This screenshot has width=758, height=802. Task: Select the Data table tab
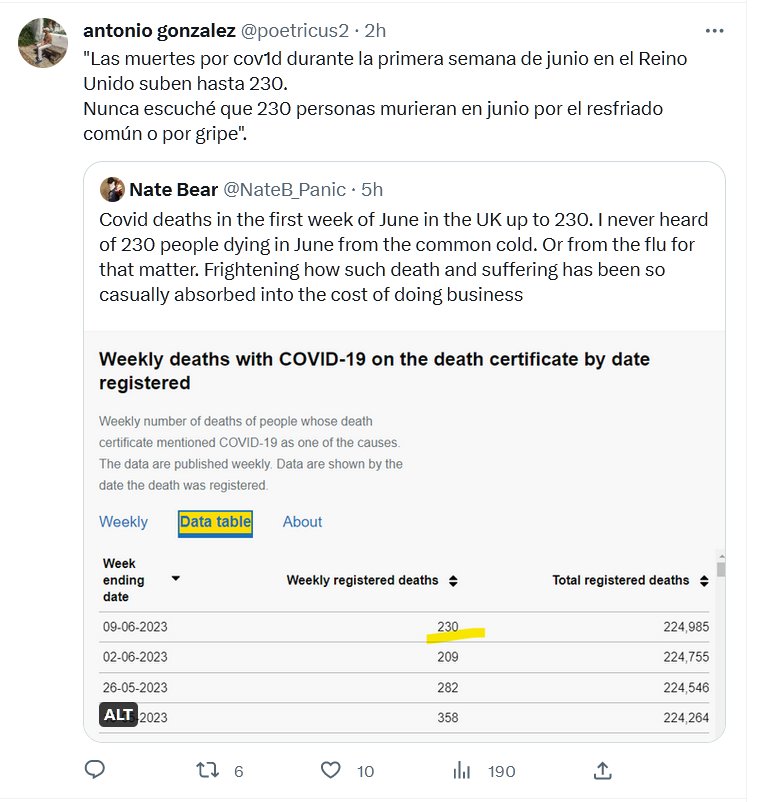click(x=215, y=522)
